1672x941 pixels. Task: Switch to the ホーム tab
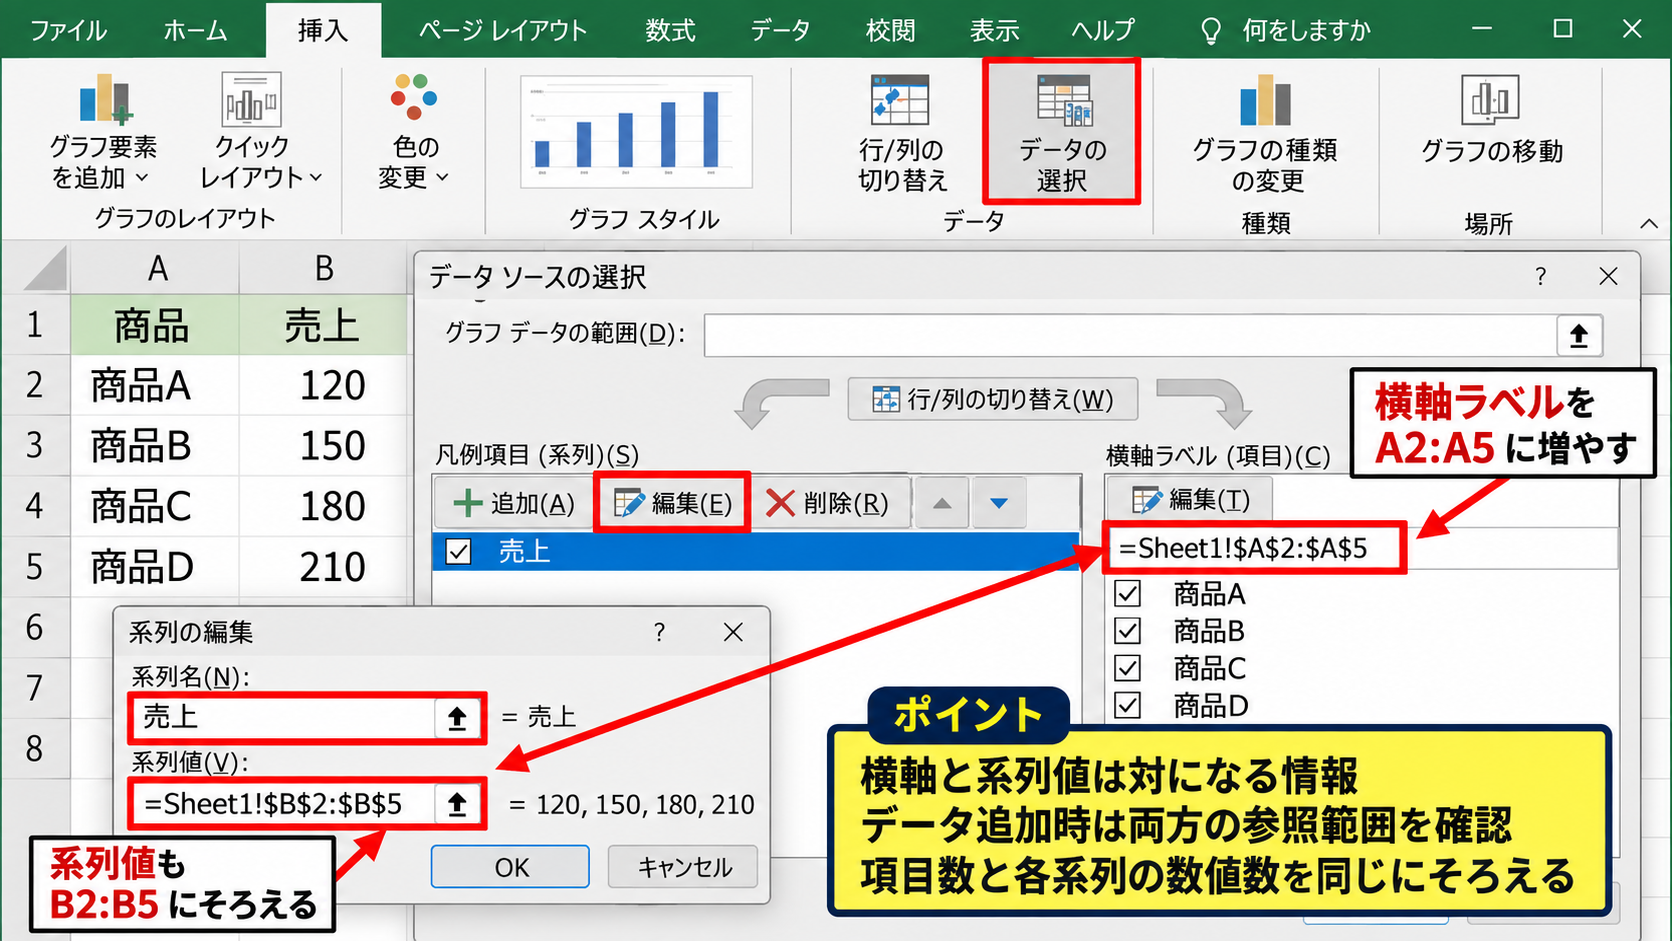[195, 30]
